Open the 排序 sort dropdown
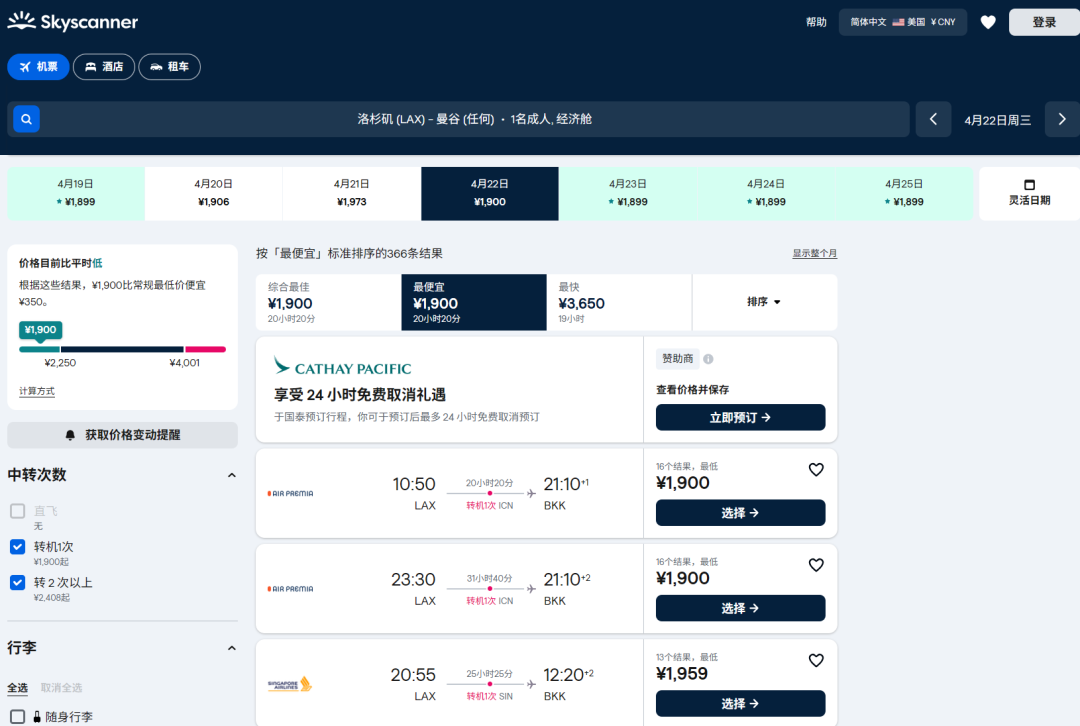 764,302
